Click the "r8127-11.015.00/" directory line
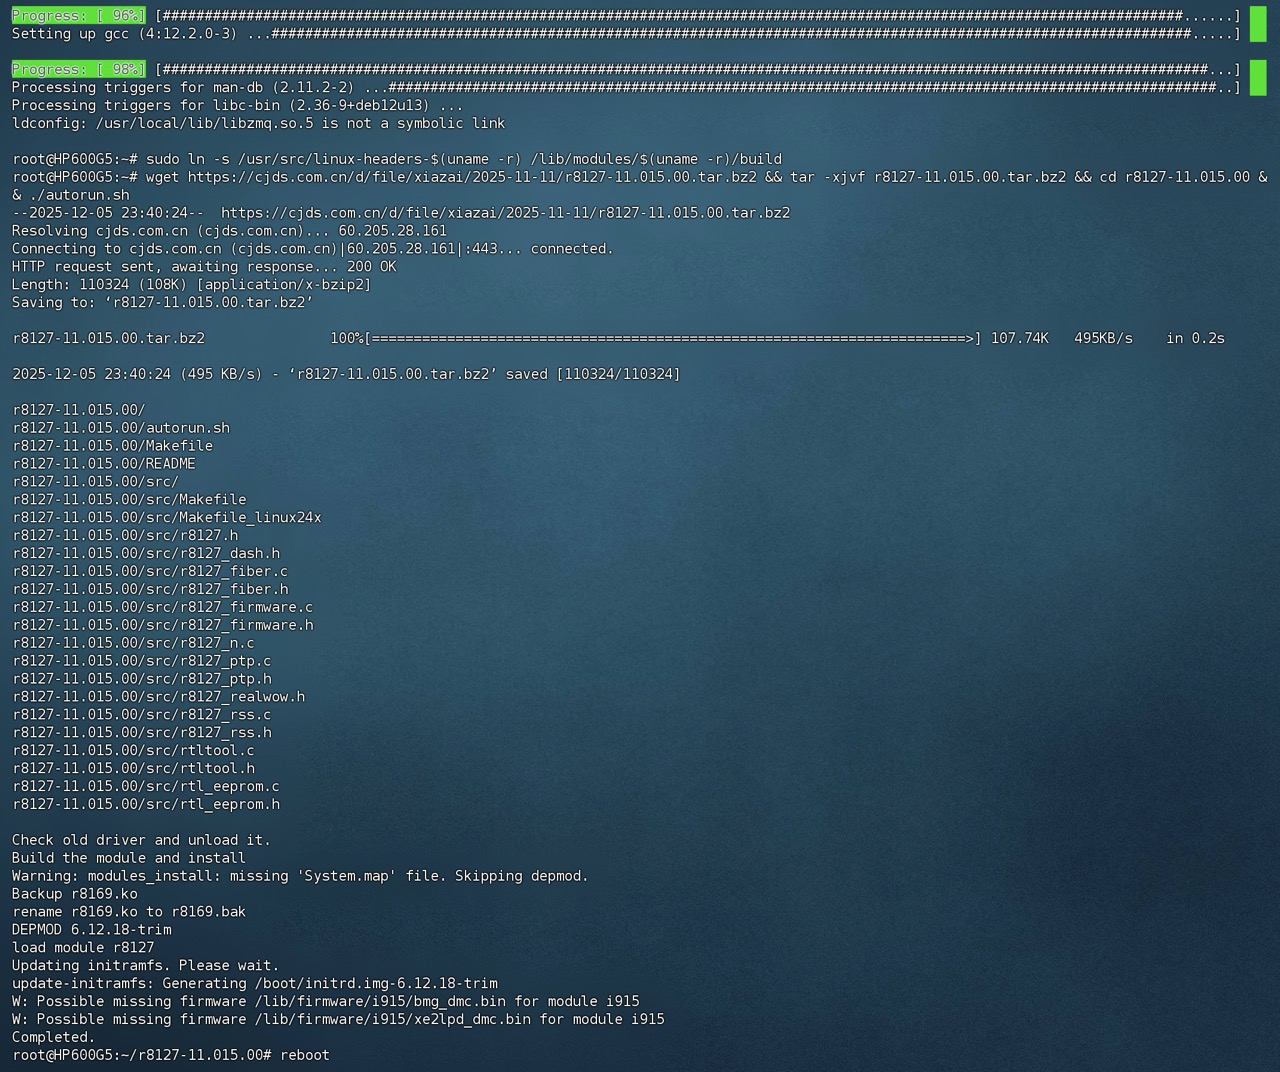Viewport: 1280px width, 1072px height. (79, 411)
